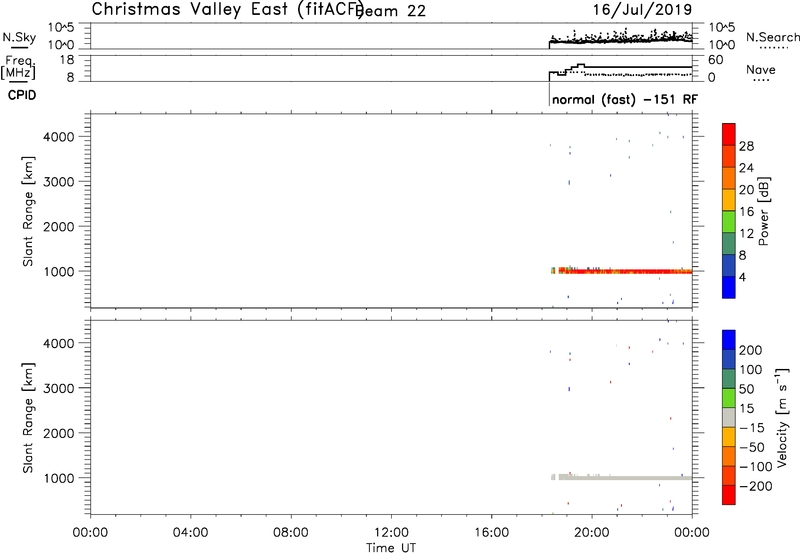The height and width of the screenshot is (554, 800).
Task: Pick the teal Power segment between 8 and 12
Action: pos(729,244)
